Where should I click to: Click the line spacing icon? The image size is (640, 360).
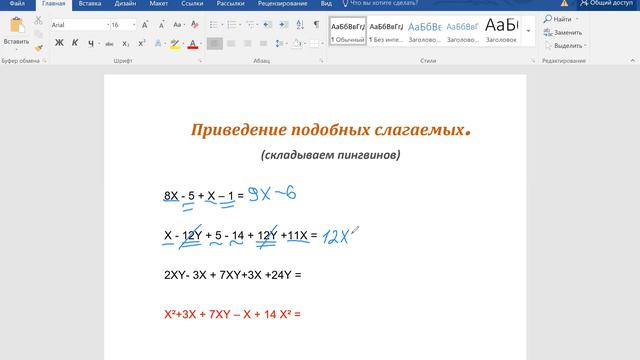pos(279,43)
